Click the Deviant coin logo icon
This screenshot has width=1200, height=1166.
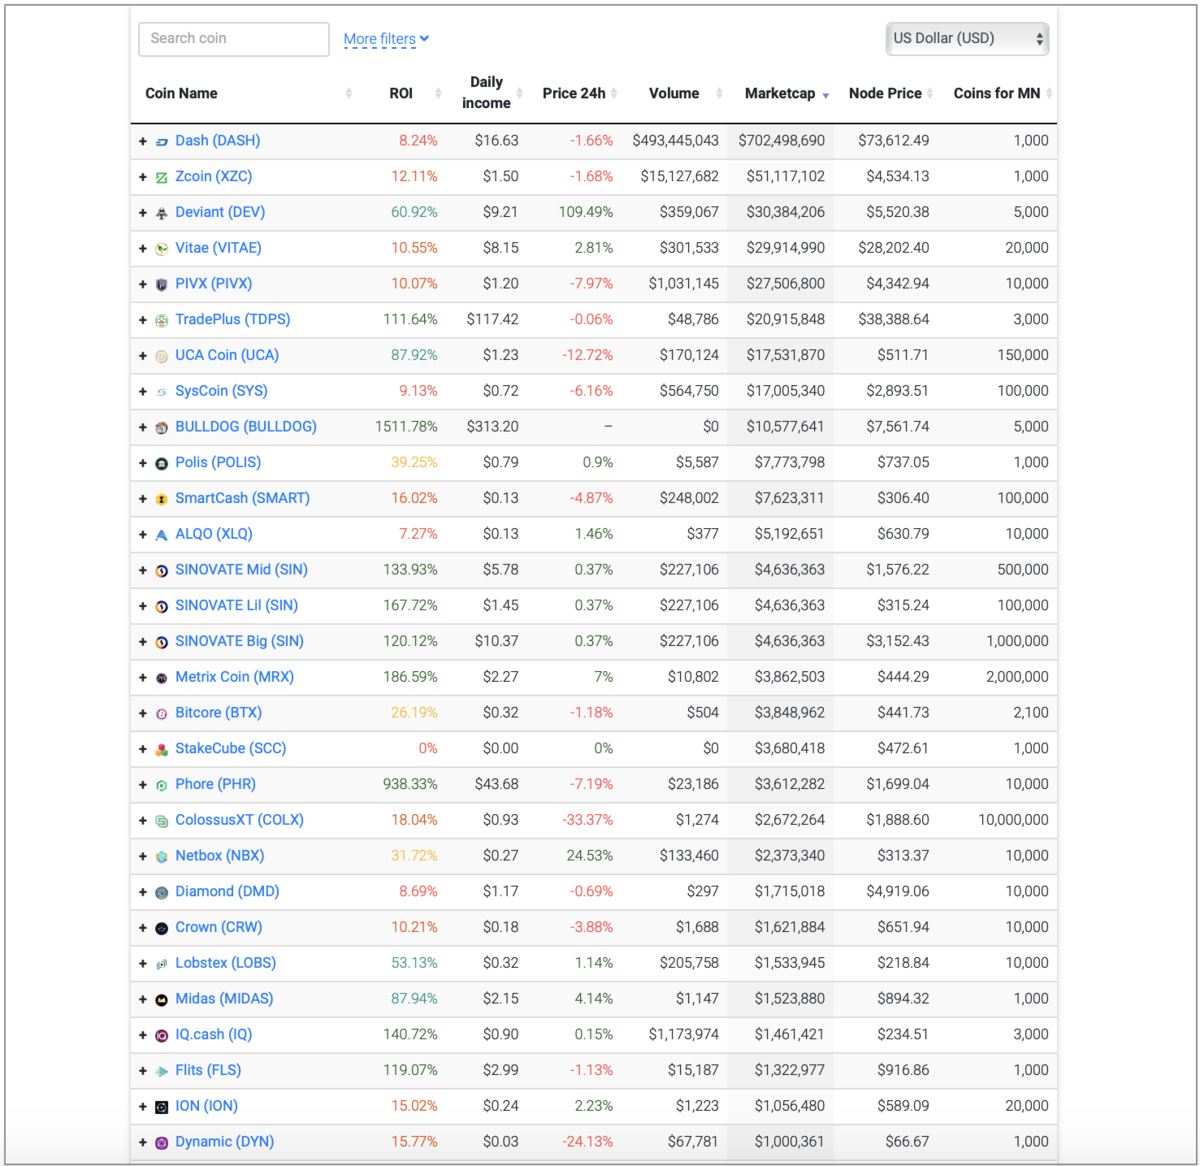(161, 213)
